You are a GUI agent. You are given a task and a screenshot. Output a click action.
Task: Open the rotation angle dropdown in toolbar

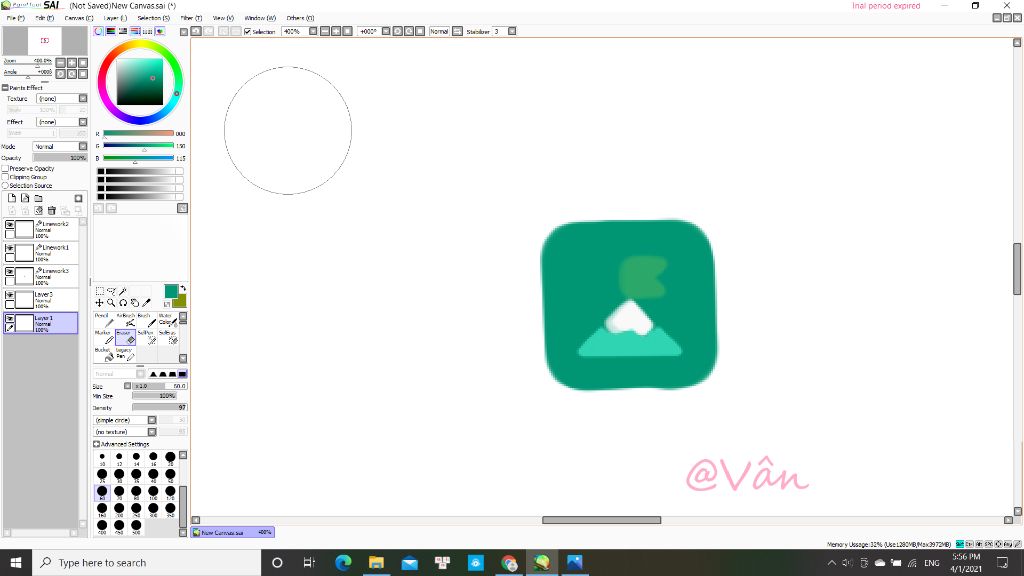click(386, 31)
